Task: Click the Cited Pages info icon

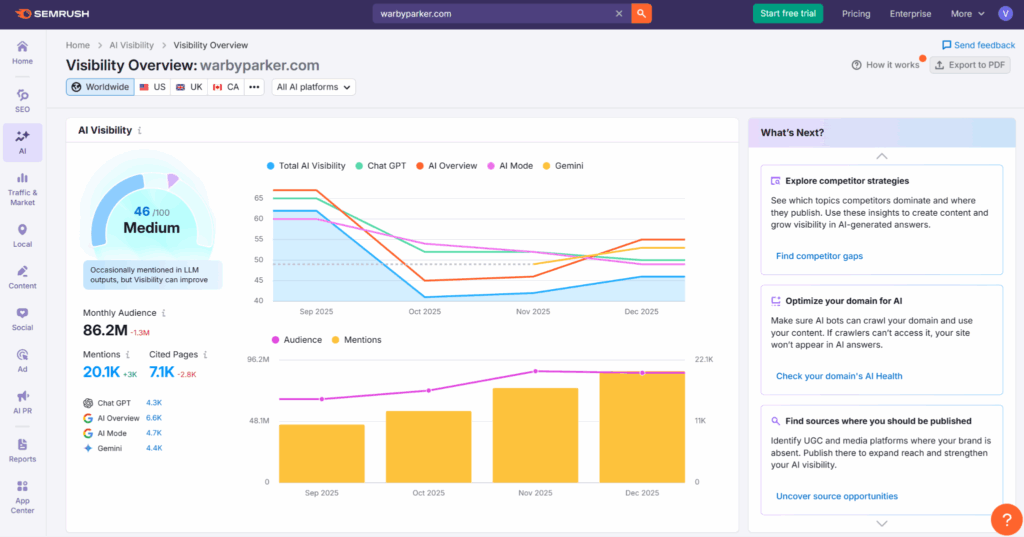Action: 205,355
